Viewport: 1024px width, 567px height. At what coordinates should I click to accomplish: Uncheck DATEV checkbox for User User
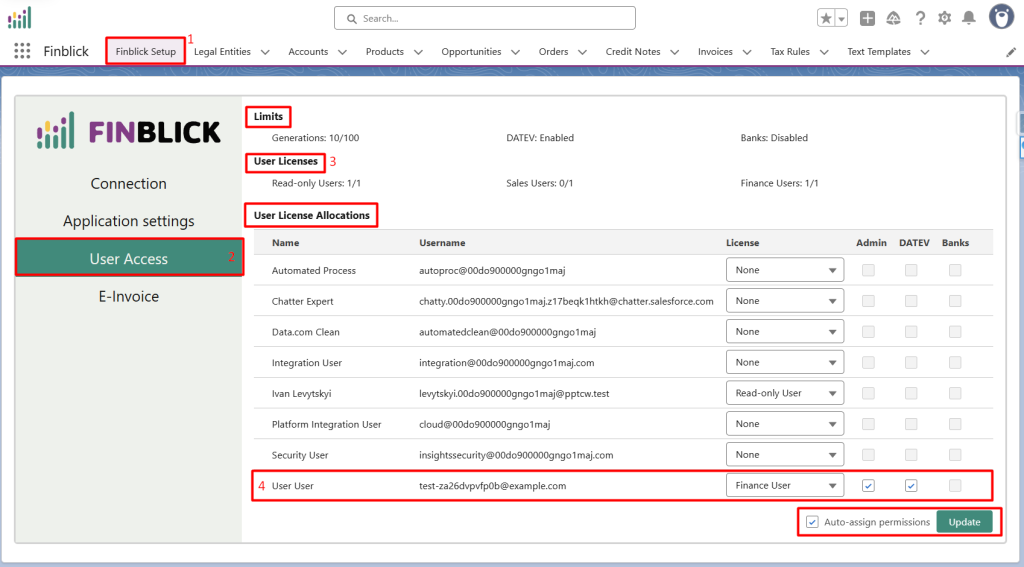[x=911, y=486]
